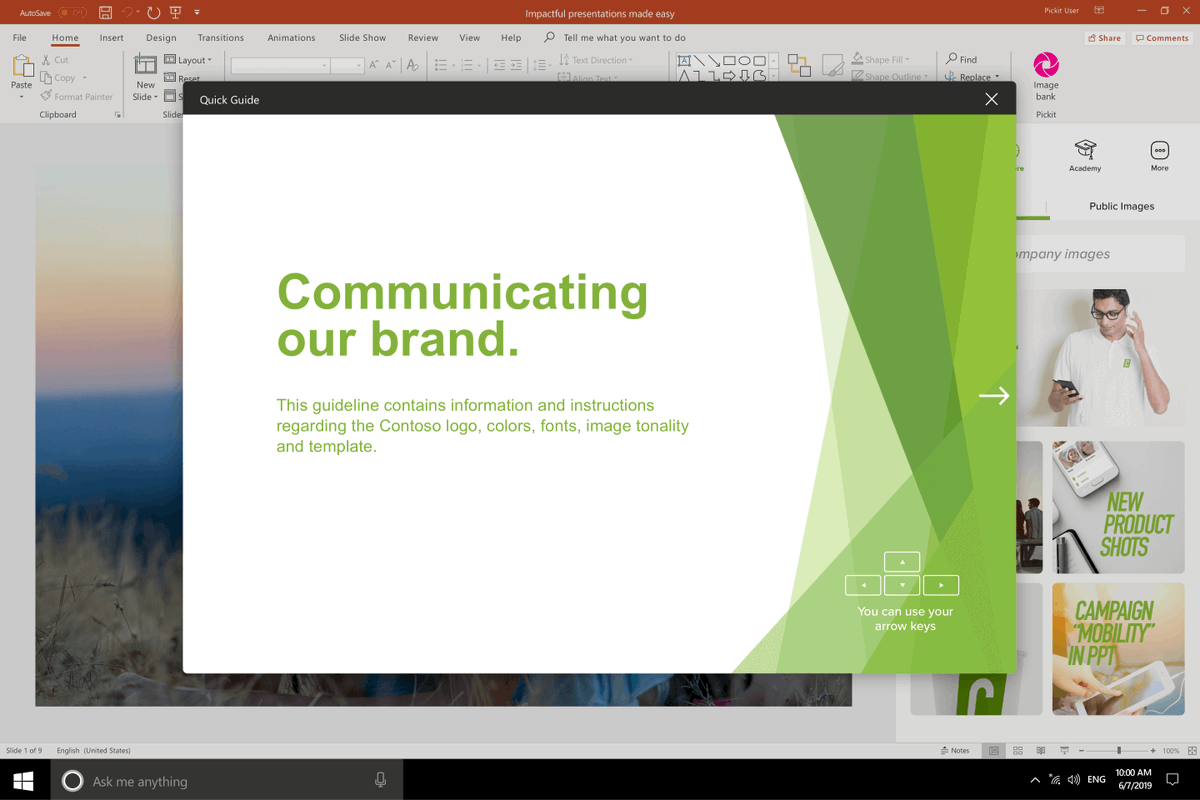This screenshot has width=1200, height=800.
Task: Open the Pickit Image bank
Action: [1046, 77]
